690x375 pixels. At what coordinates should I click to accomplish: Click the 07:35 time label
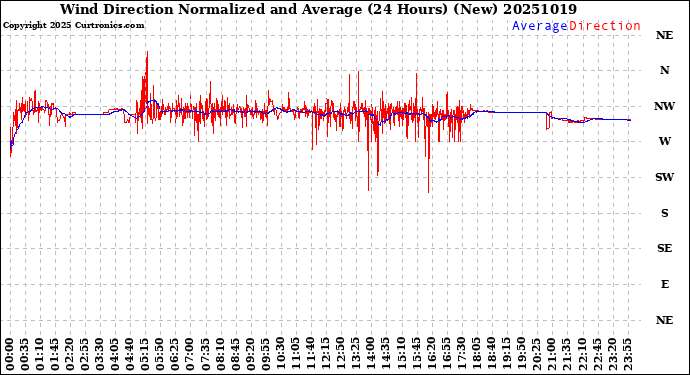click(x=206, y=355)
